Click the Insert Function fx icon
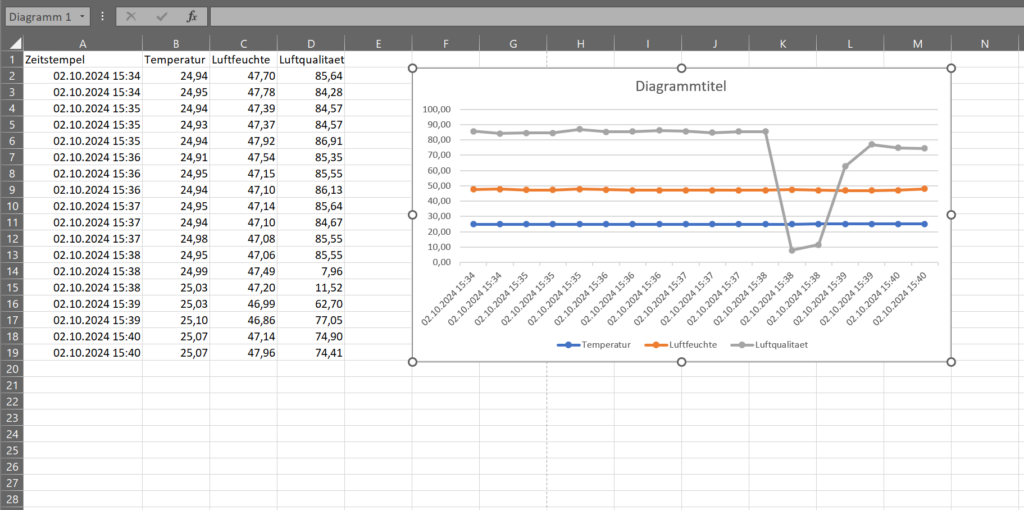Image resolution: width=1024 pixels, height=510 pixels. [192, 17]
